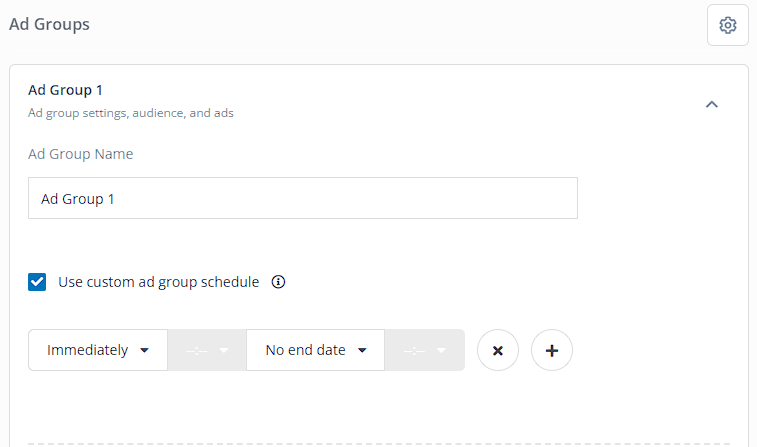Show info about custom ad group schedule
757x447 pixels.
(x=278, y=282)
